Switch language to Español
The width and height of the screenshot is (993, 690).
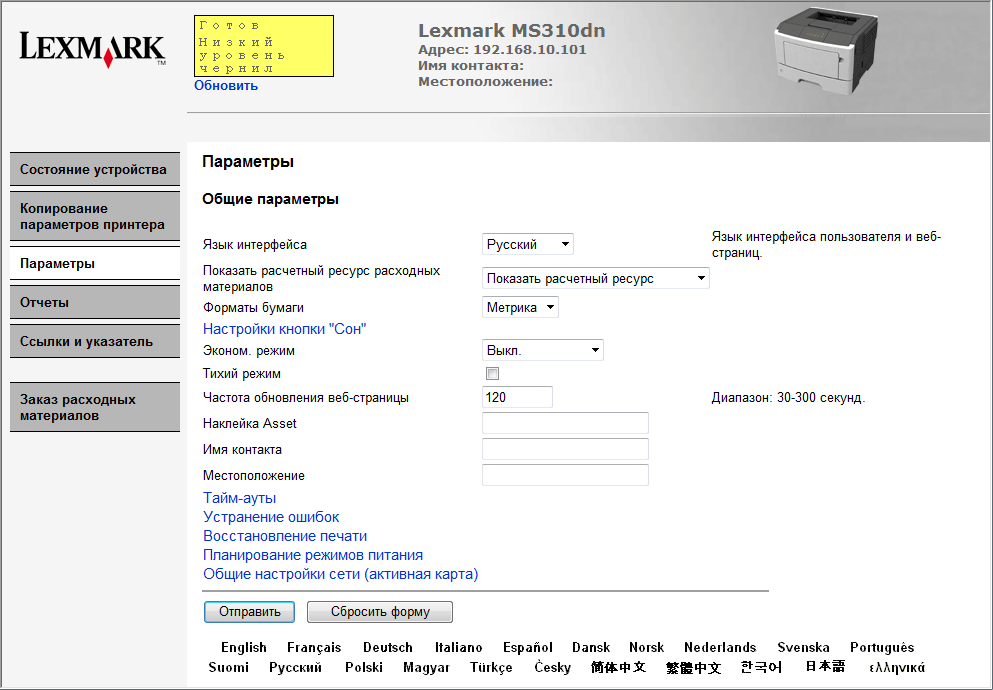(528, 647)
